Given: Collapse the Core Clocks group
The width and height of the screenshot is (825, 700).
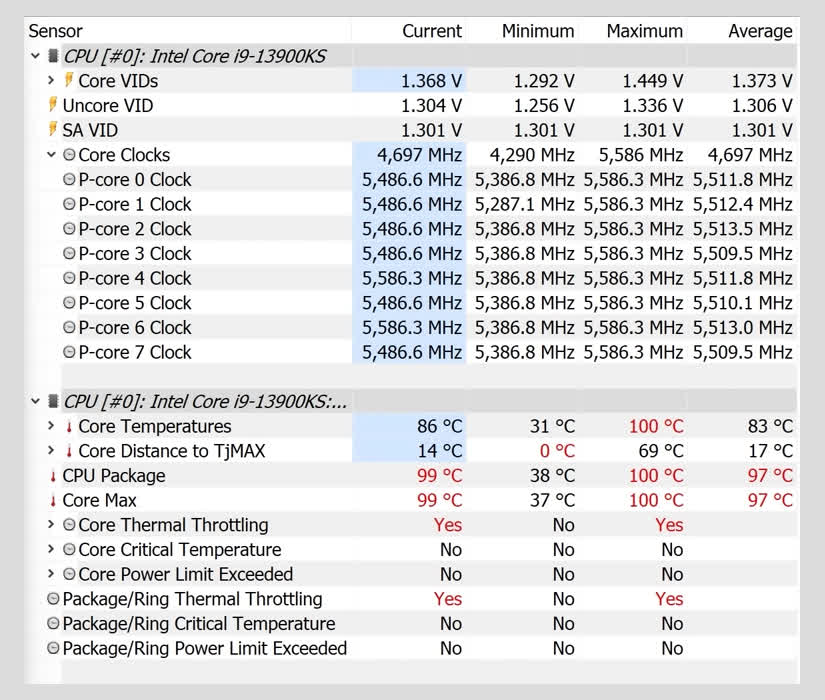Looking at the screenshot, I should (x=52, y=155).
